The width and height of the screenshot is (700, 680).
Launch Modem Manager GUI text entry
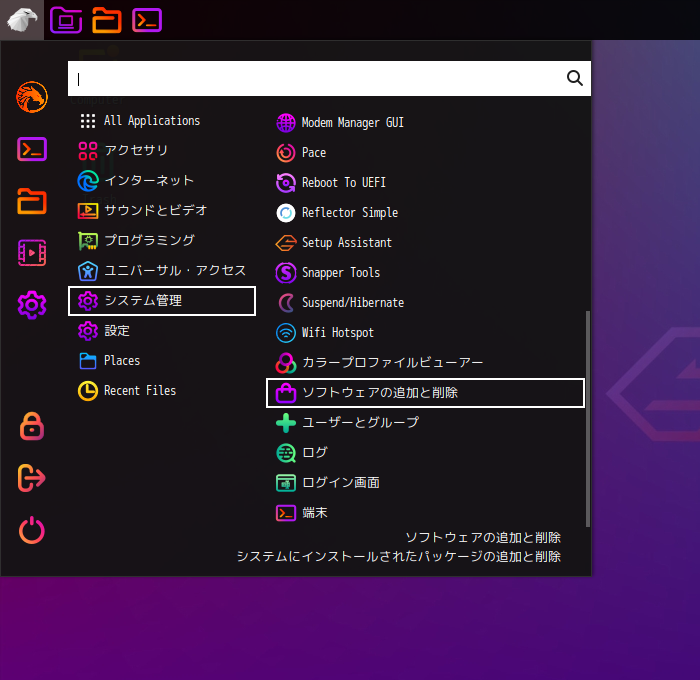352,123
